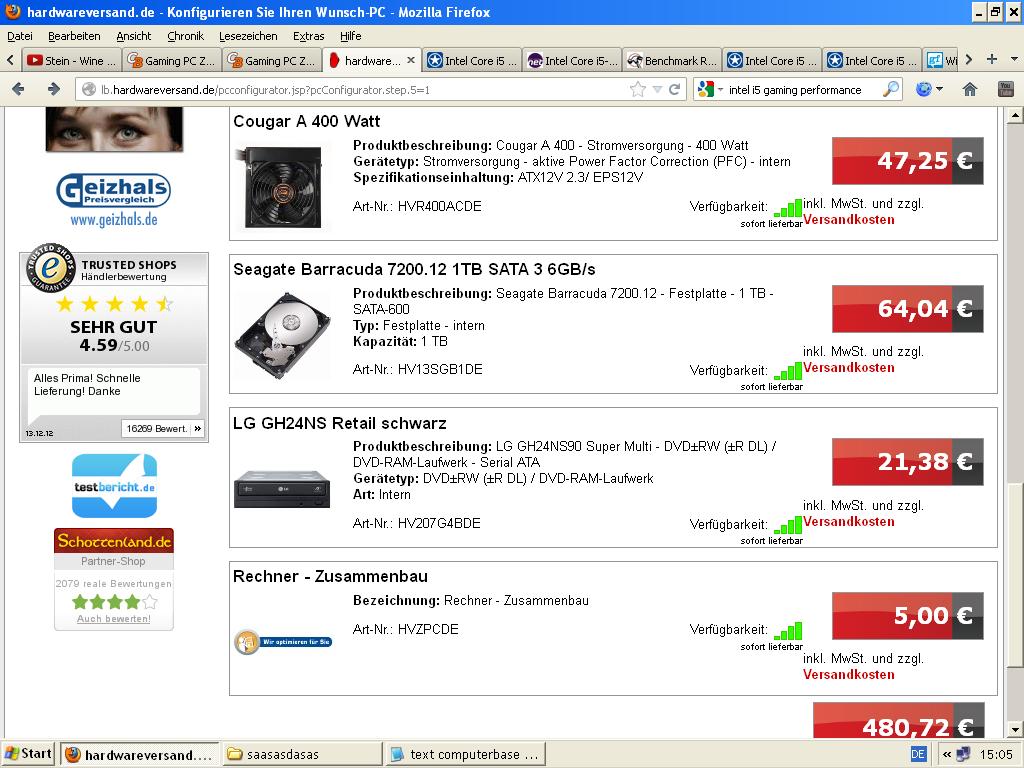Open the Bearbeiten menu
This screenshot has width=1024, height=768.
coord(74,36)
